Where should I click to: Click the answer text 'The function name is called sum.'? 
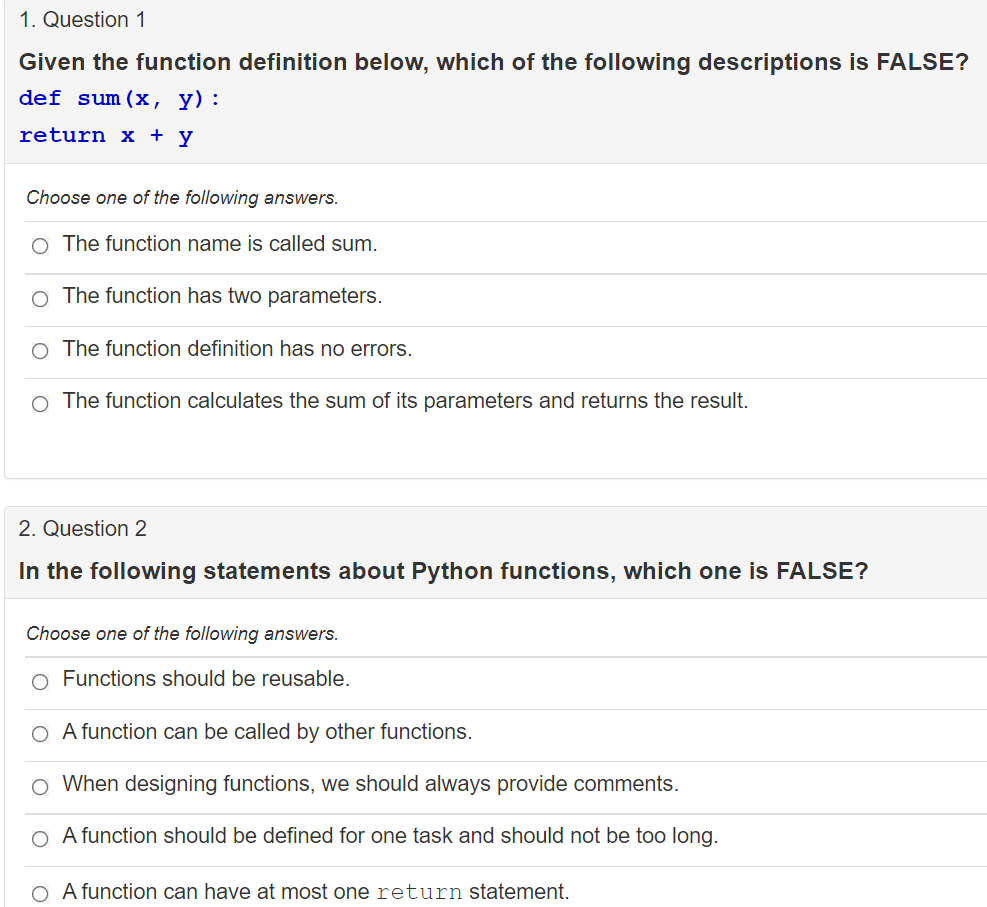220,244
